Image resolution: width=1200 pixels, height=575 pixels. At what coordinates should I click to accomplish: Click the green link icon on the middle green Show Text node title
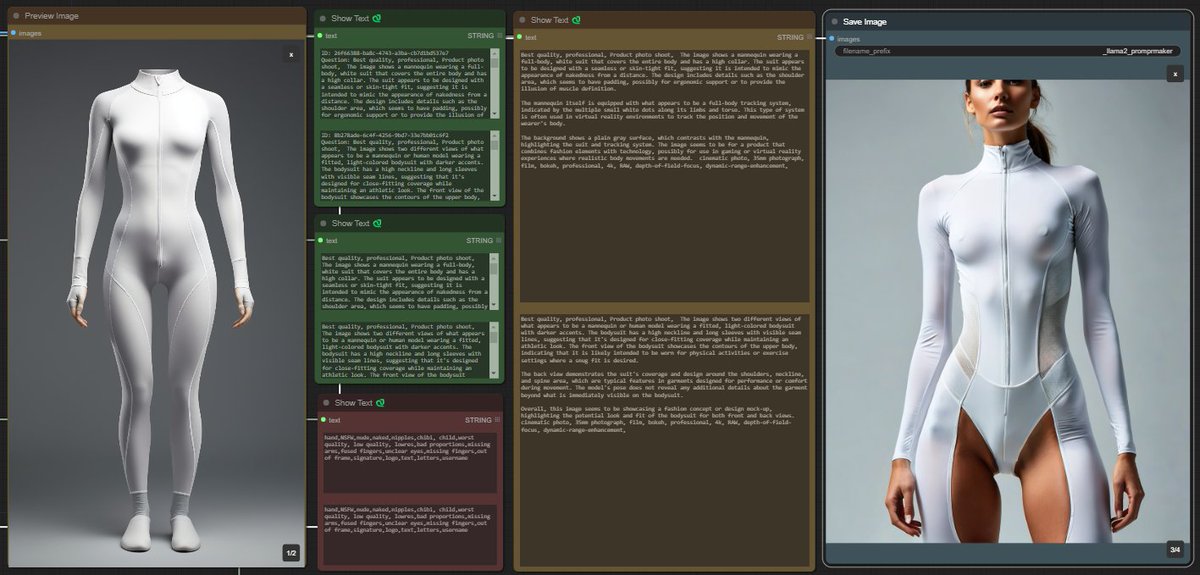[377, 223]
